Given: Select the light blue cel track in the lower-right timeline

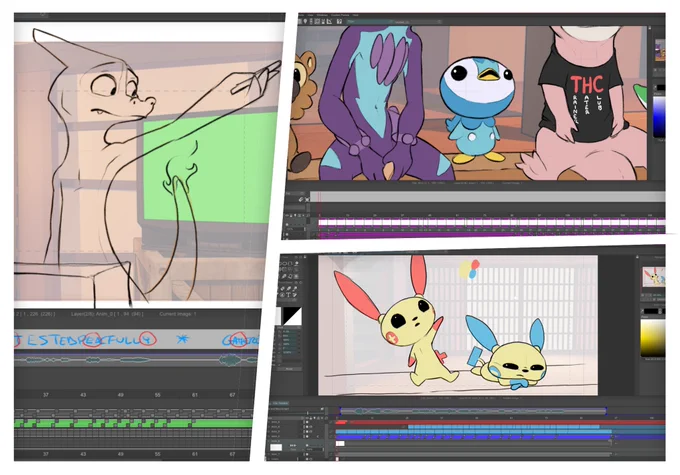Looking at the screenshot, I should pos(473,432).
